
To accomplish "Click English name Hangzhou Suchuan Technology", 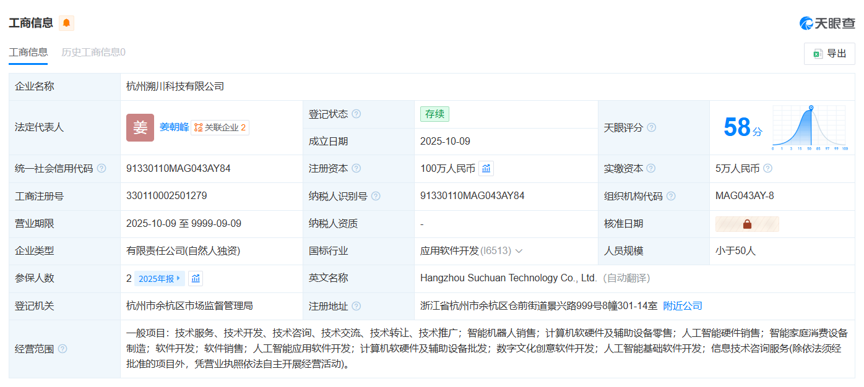I will (x=508, y=278).
